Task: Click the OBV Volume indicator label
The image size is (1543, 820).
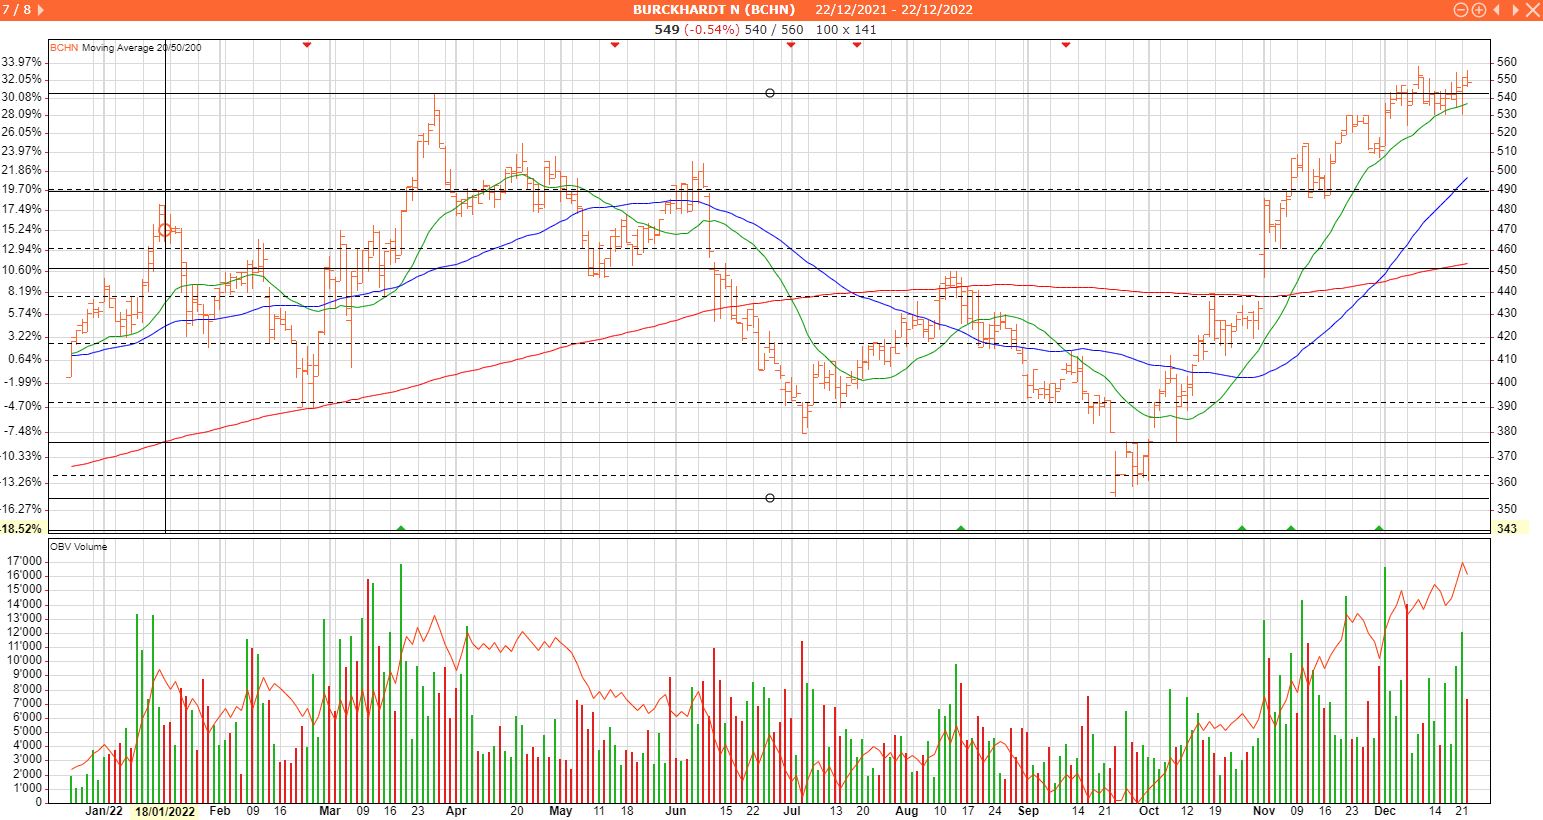Action: 78,547
